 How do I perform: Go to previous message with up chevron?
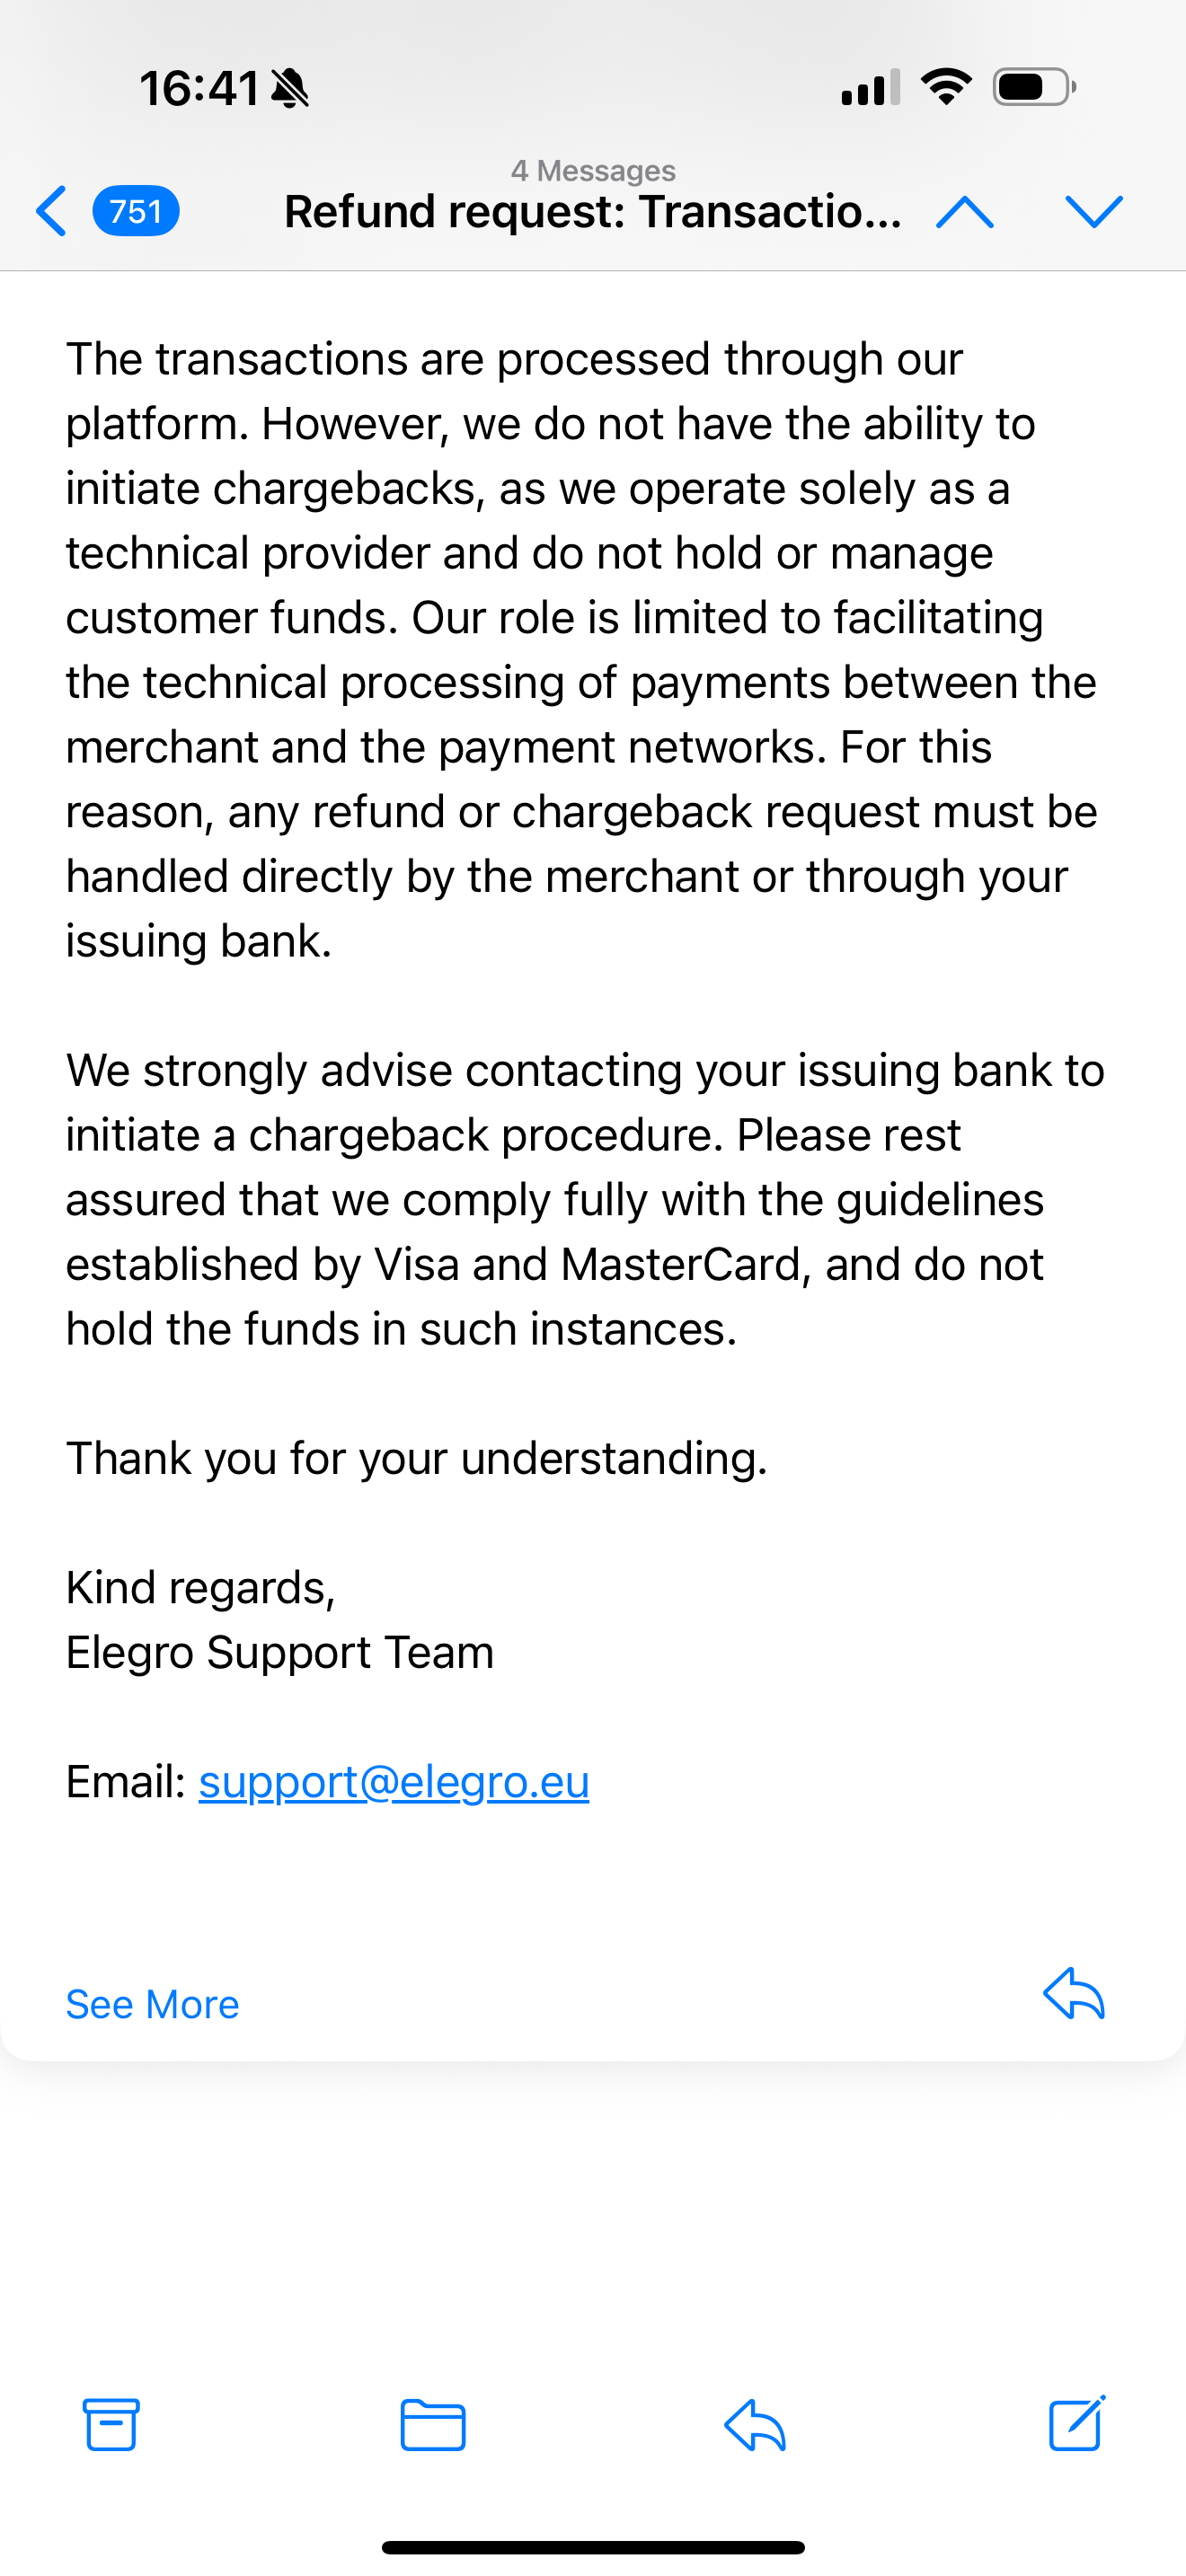(x=964, y=212)
